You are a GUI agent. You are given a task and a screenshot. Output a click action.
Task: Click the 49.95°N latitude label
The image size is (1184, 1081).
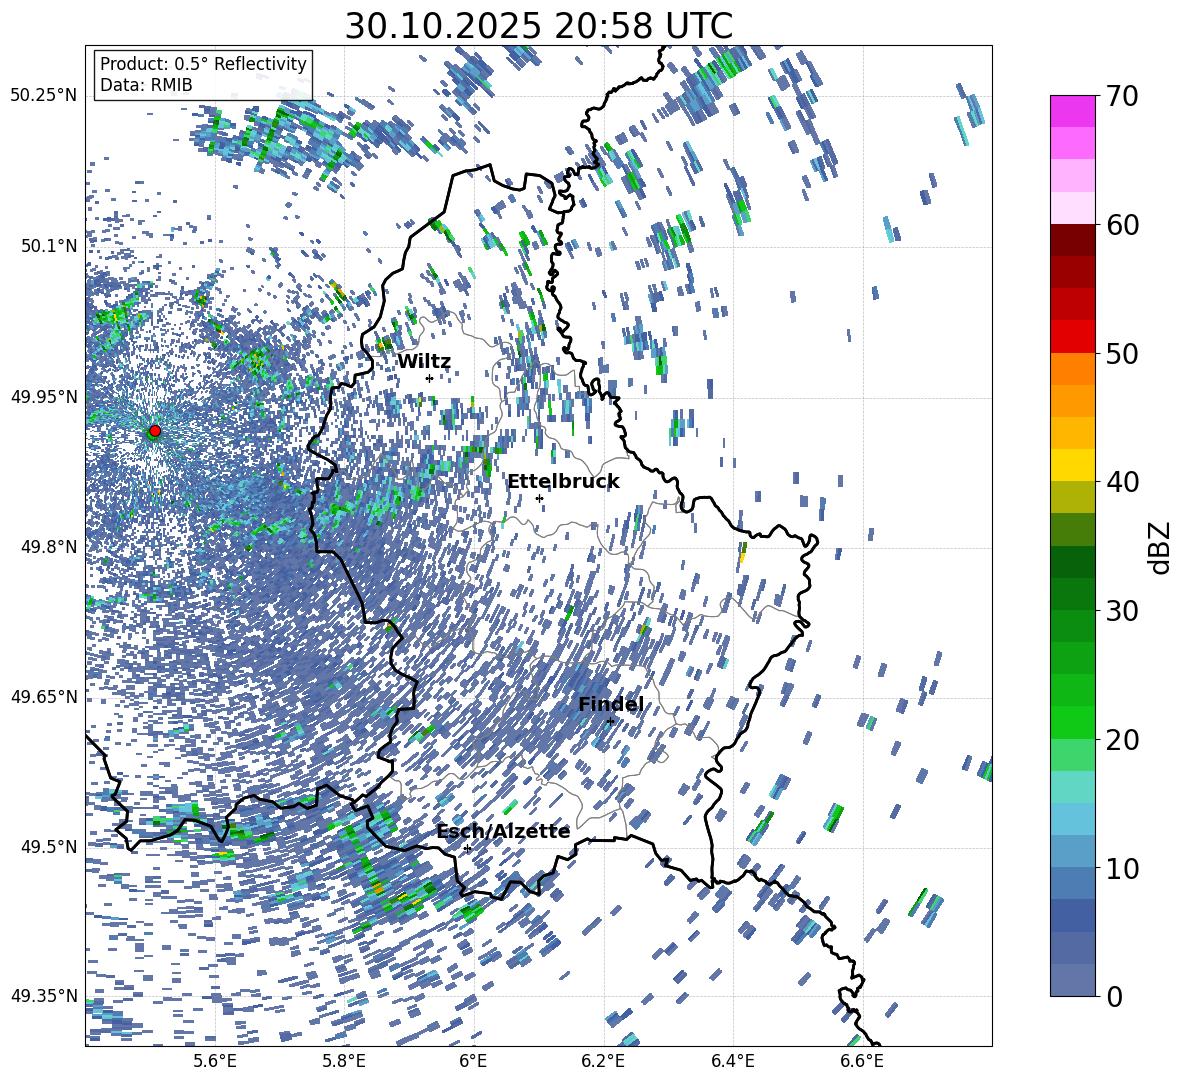coord(44,396)
